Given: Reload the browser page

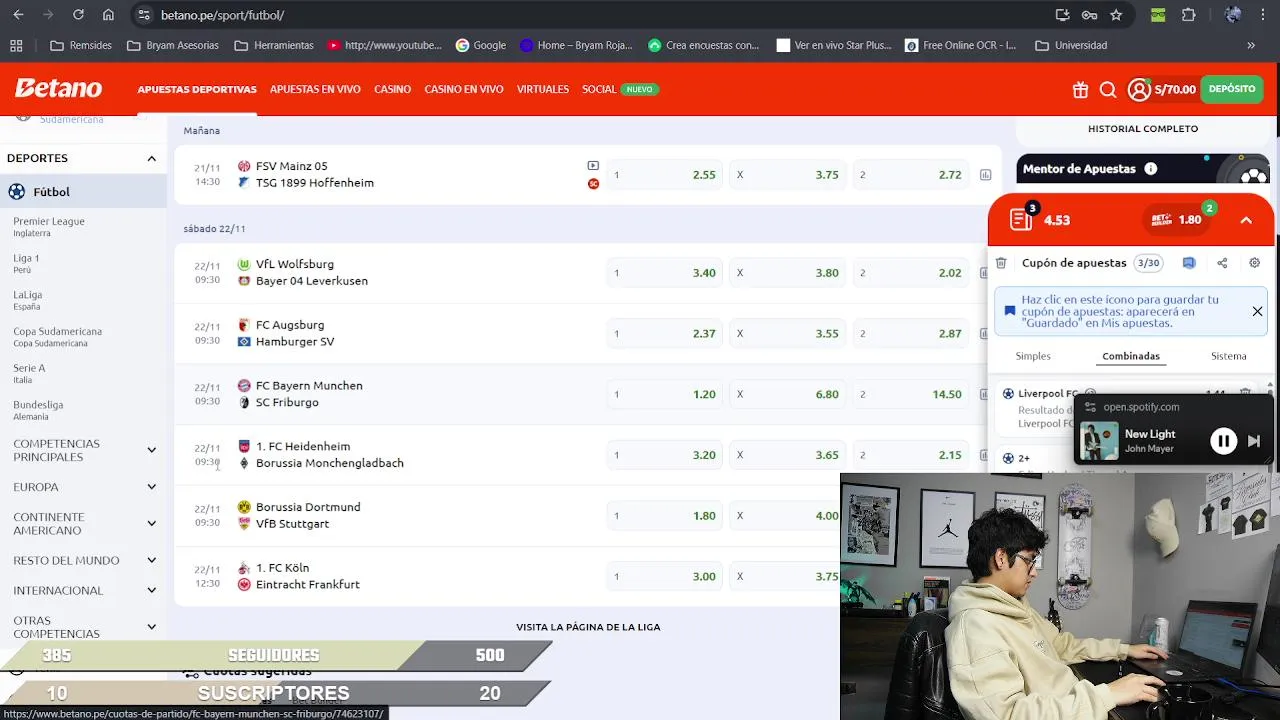Looking at the screenshot, I should click(78, 15).
